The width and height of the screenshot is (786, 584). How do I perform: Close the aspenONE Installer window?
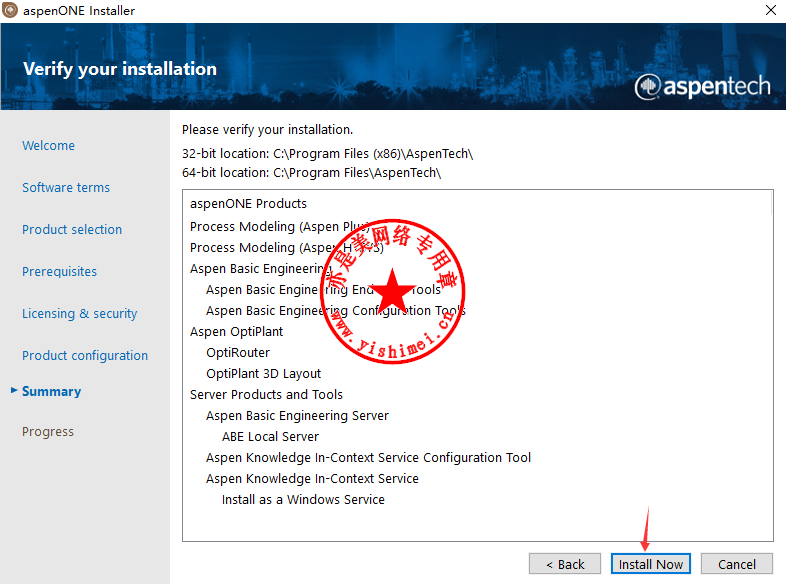tap(771, 10)
